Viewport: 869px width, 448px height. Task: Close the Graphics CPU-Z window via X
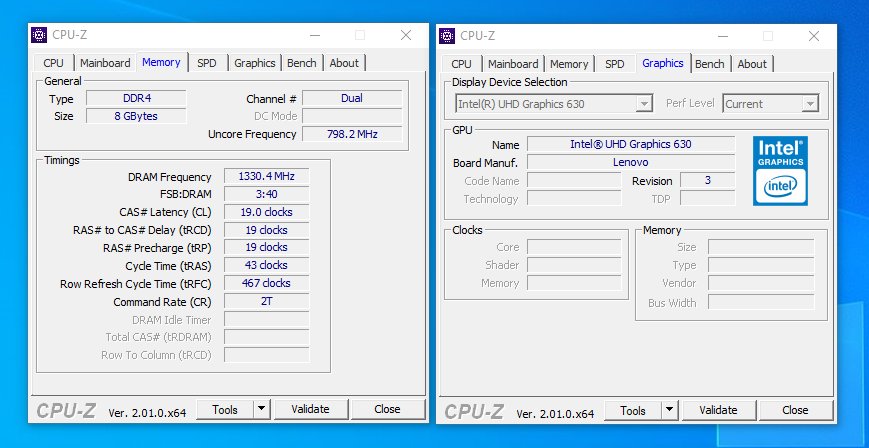click(814, 37)
